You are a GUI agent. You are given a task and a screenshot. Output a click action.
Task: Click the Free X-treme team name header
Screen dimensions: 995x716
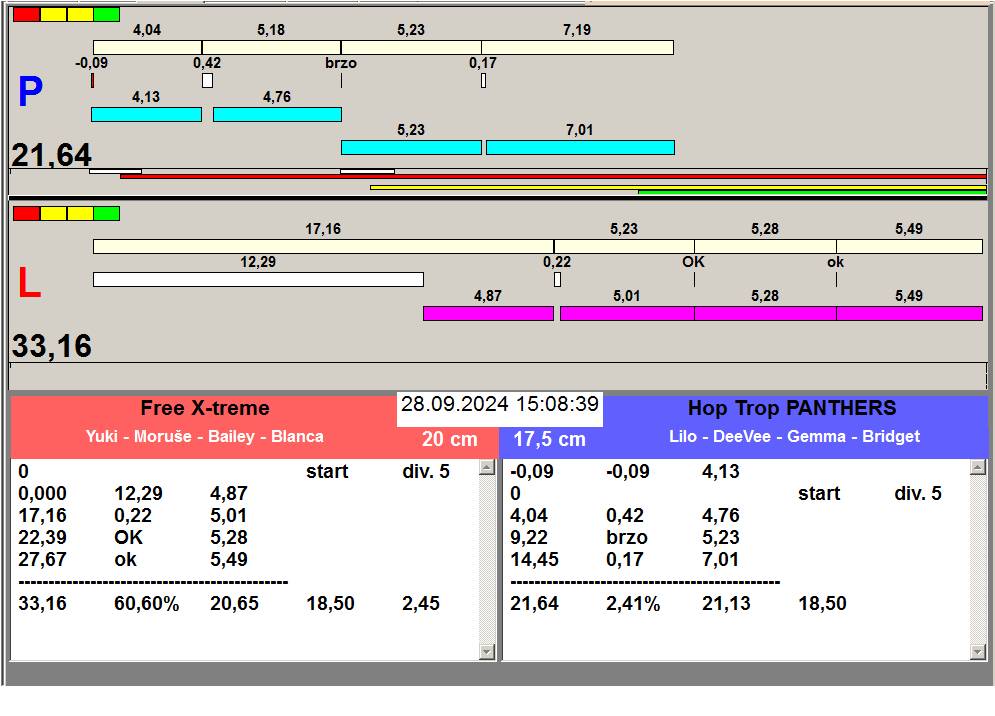pyautogui.click(x=205, y=408)
